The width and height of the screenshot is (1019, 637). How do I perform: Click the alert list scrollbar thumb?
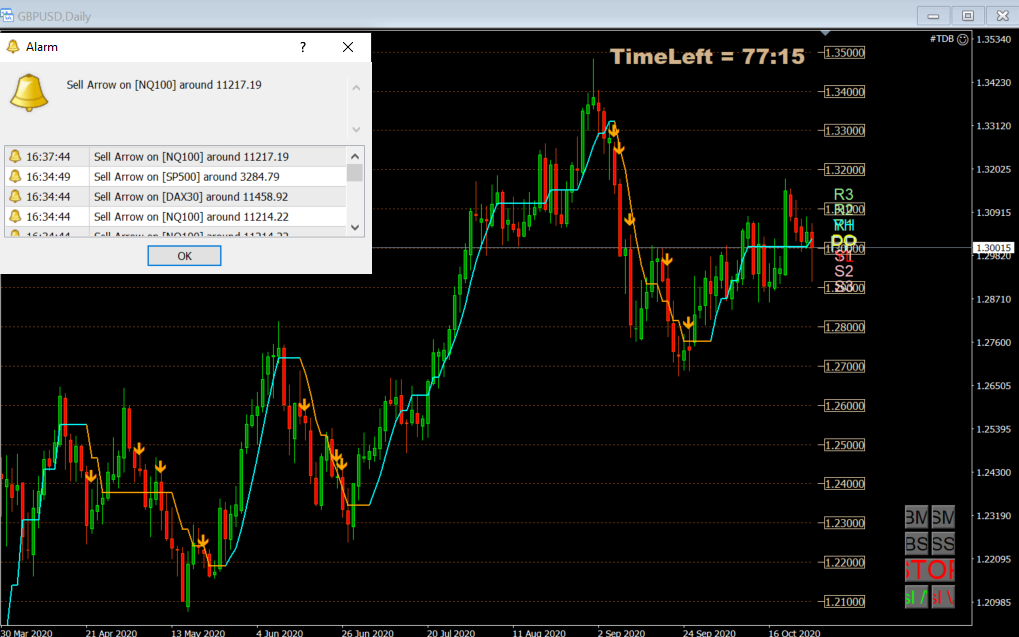click(x=355, y=172)
